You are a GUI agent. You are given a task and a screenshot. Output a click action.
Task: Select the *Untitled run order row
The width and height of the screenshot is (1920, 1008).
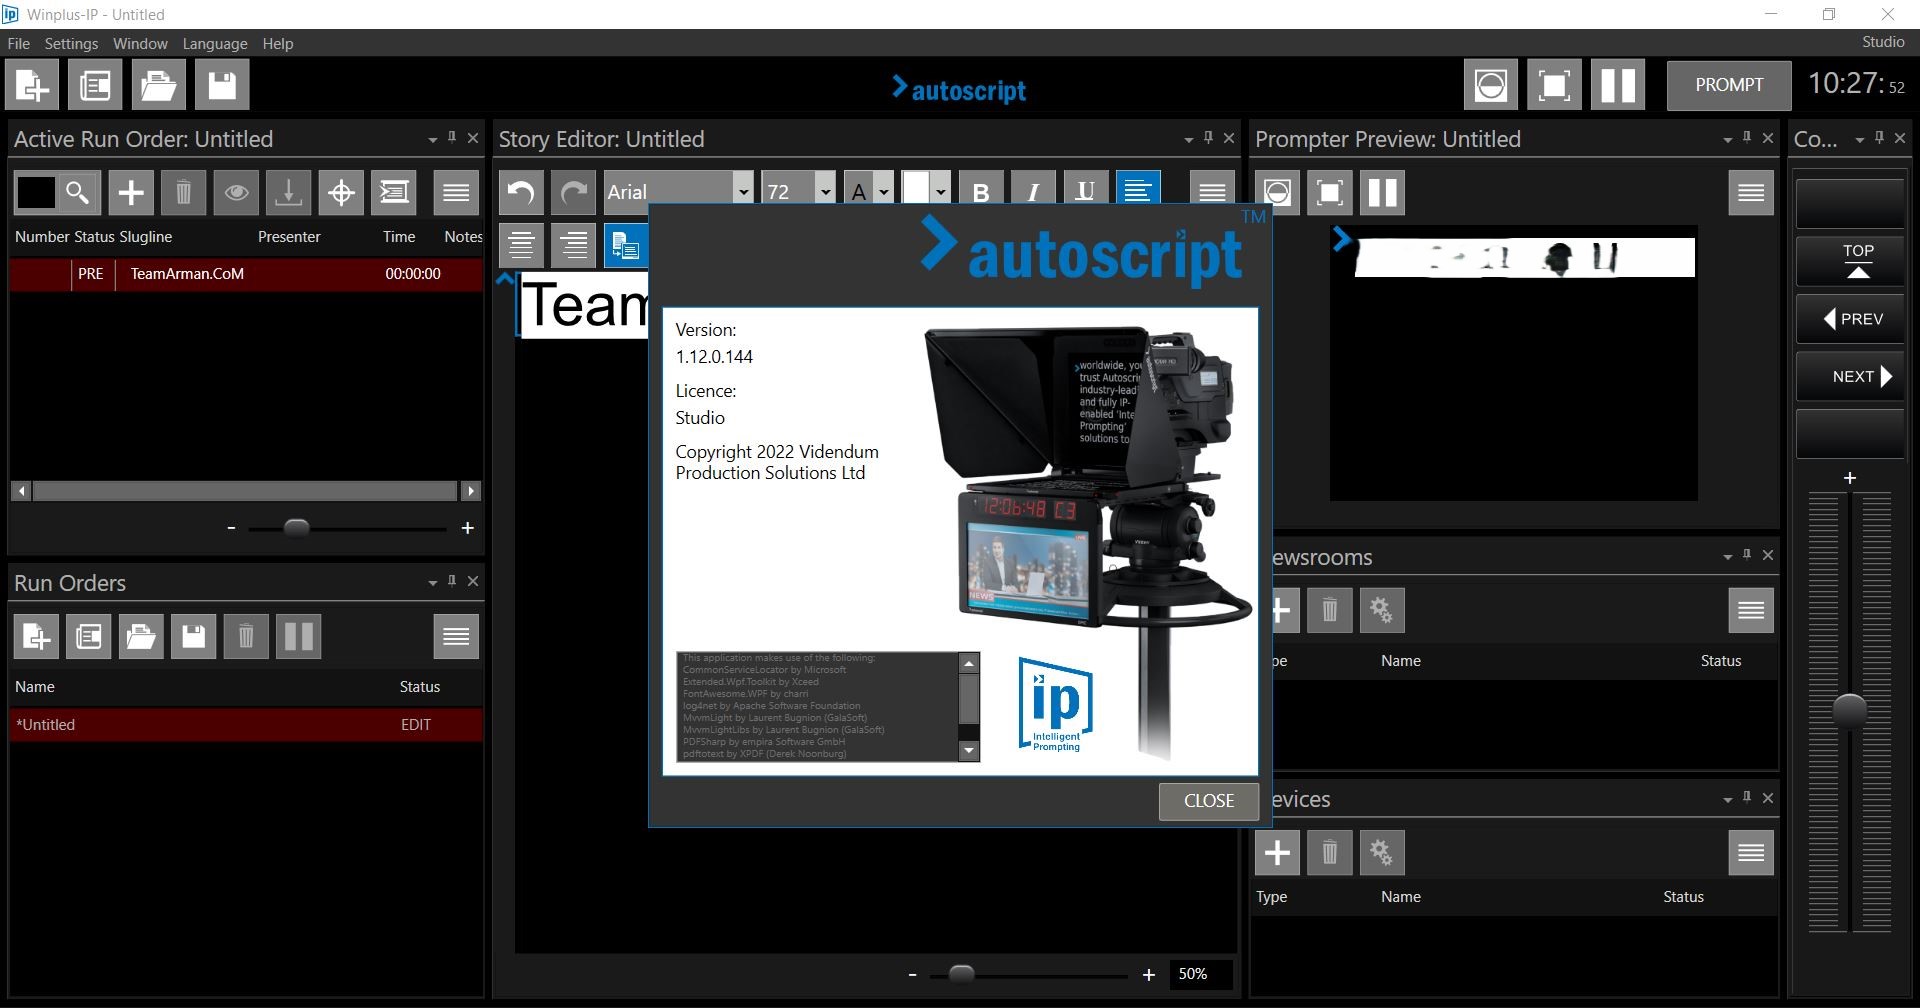246,725
